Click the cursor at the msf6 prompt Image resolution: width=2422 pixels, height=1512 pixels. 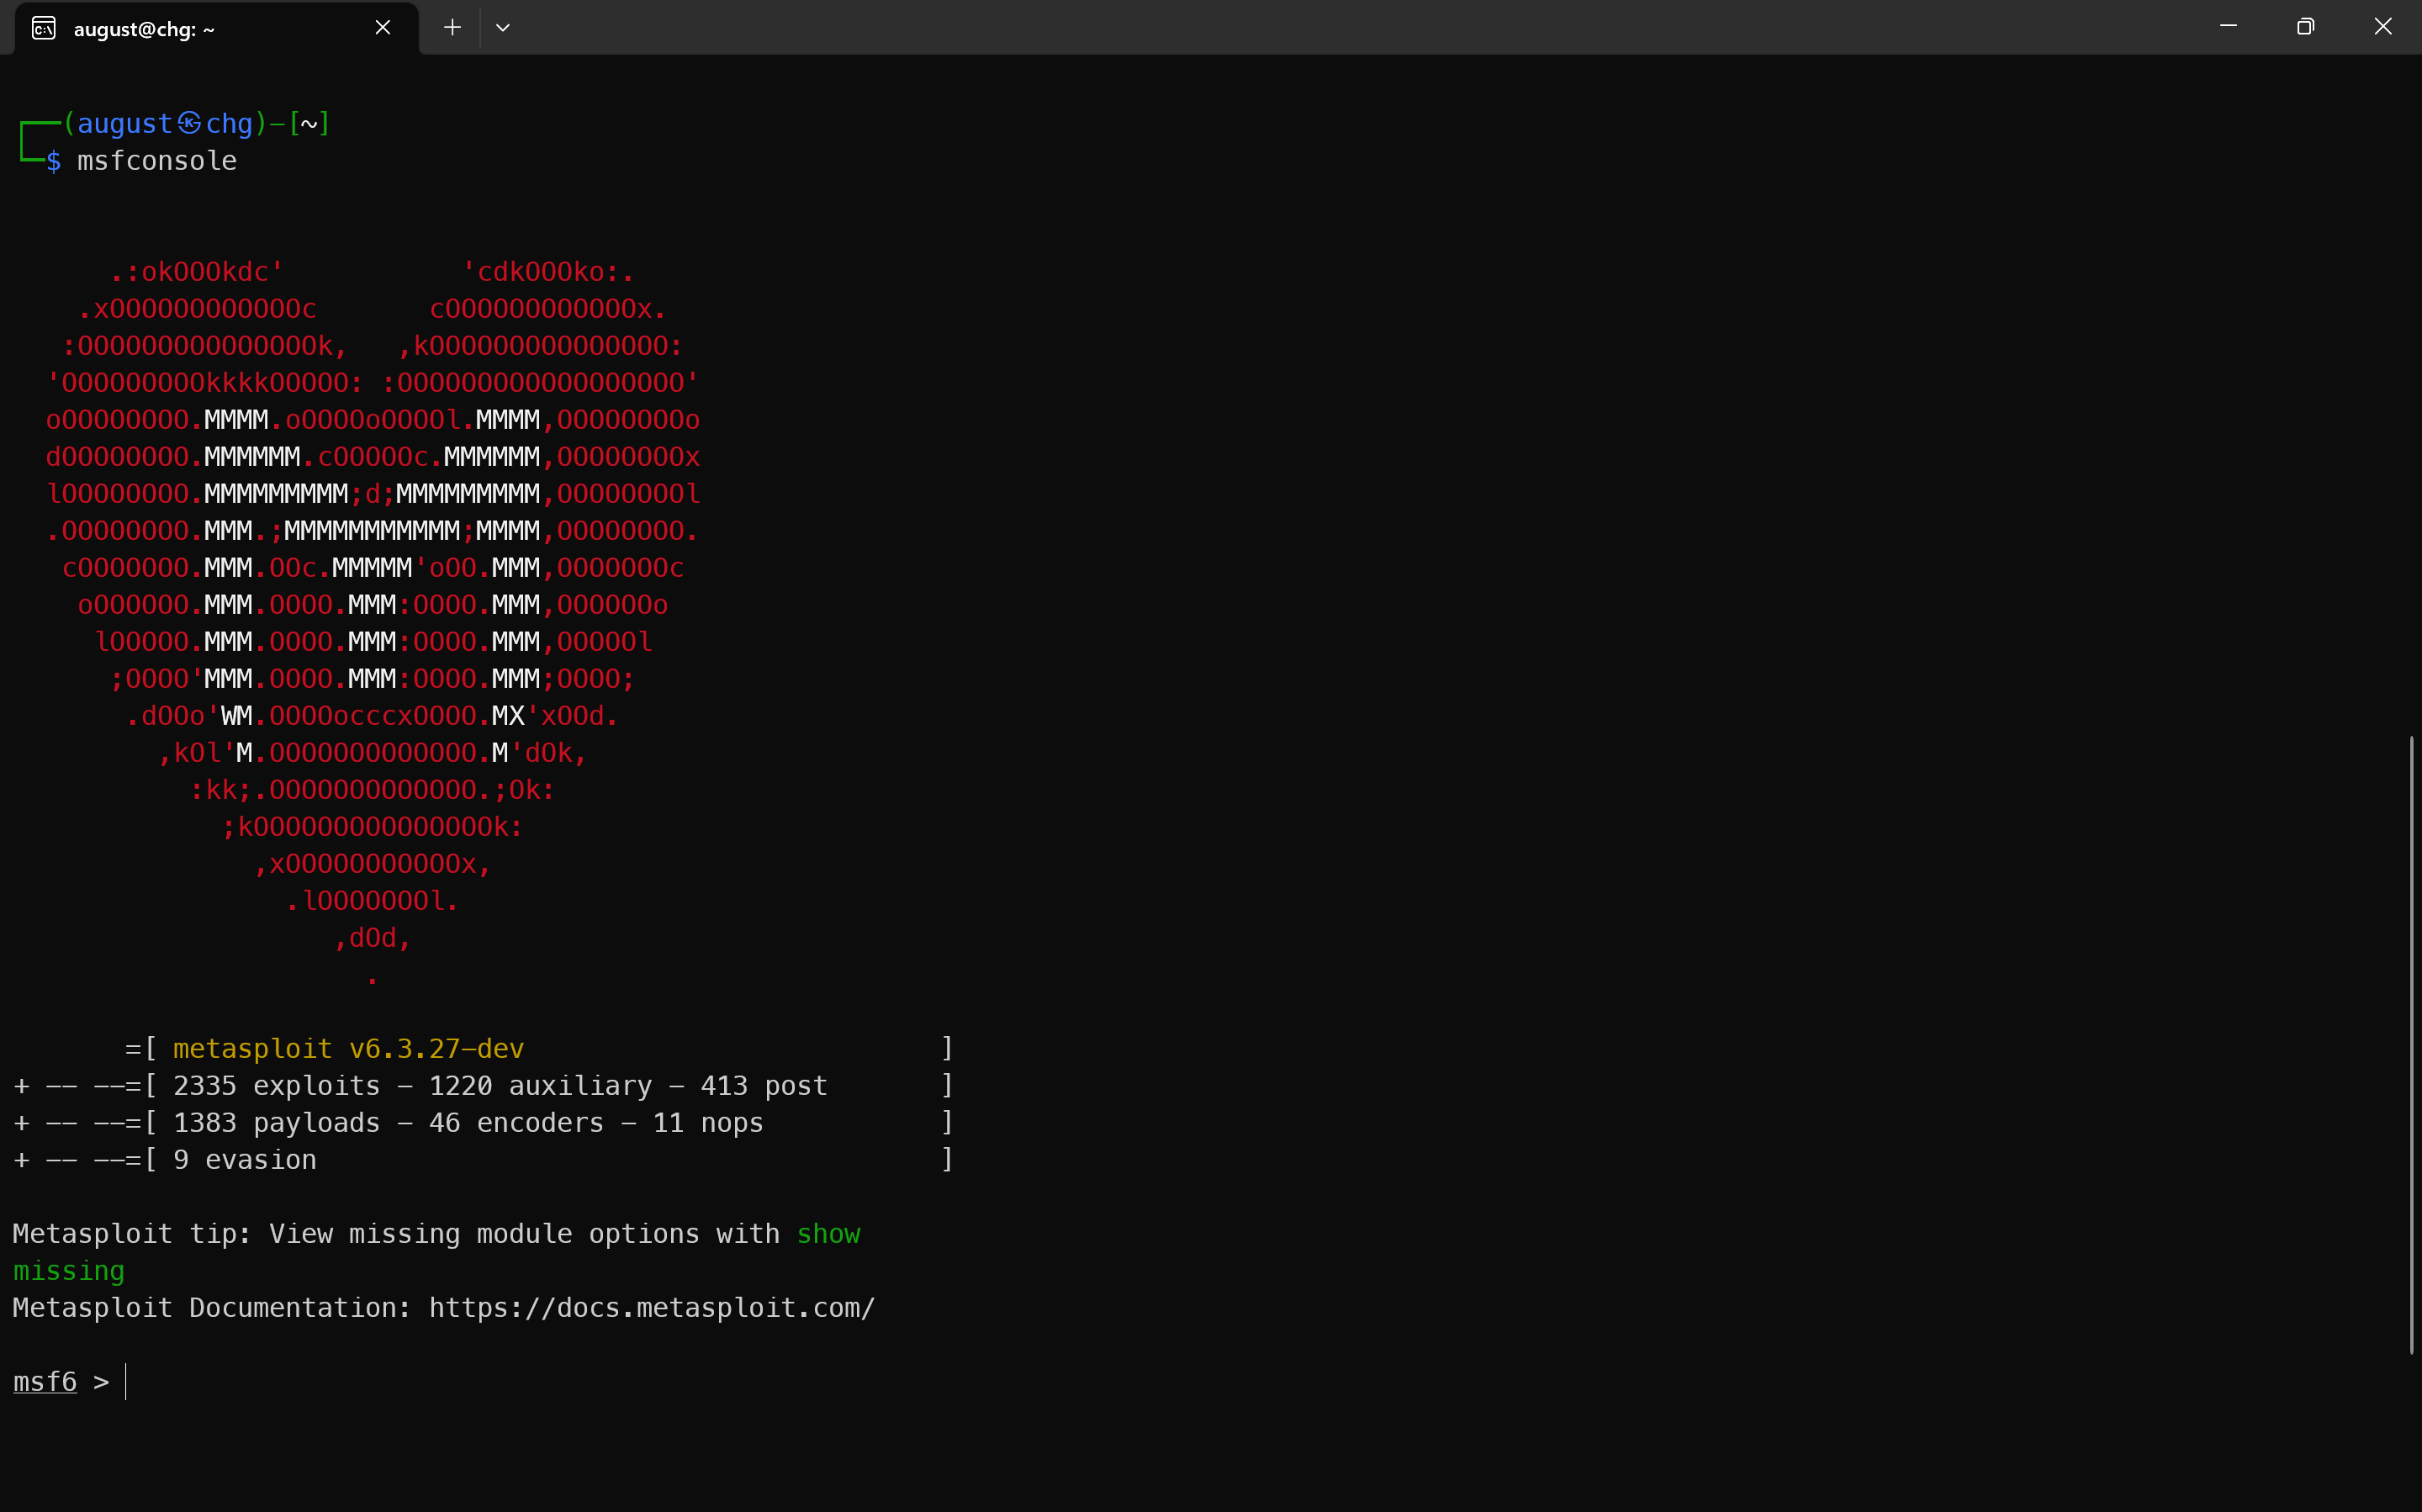(126, 1381)
